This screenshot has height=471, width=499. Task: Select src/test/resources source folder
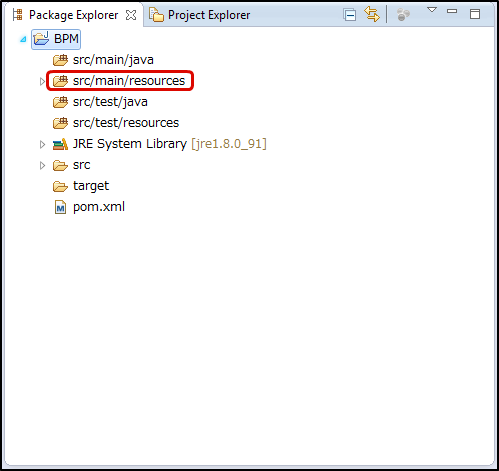(126, 123)
